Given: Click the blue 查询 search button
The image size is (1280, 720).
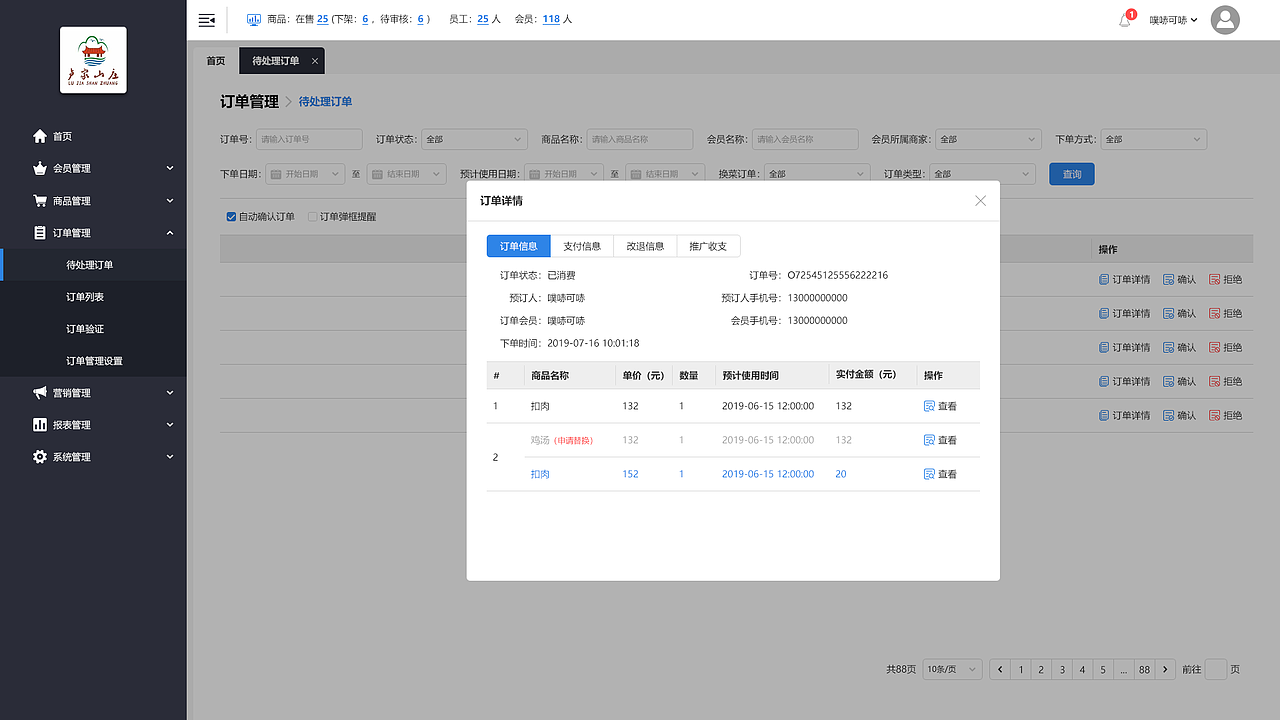Looking at the screenshot, I should pos(1072,174).
